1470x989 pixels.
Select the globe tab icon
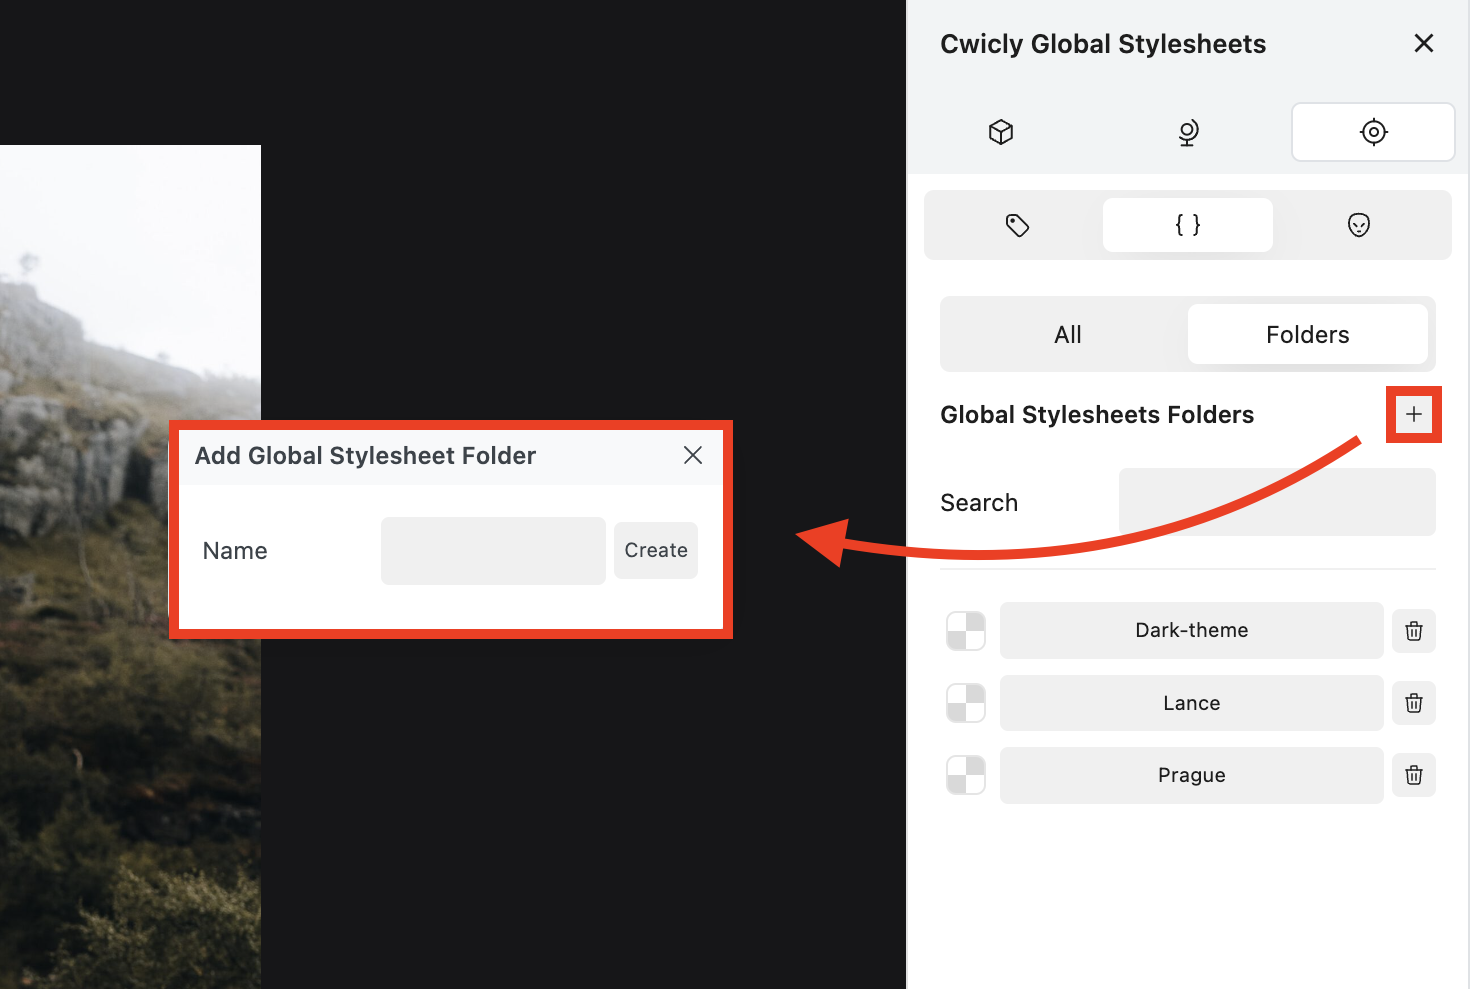(x=1188, y=132)
